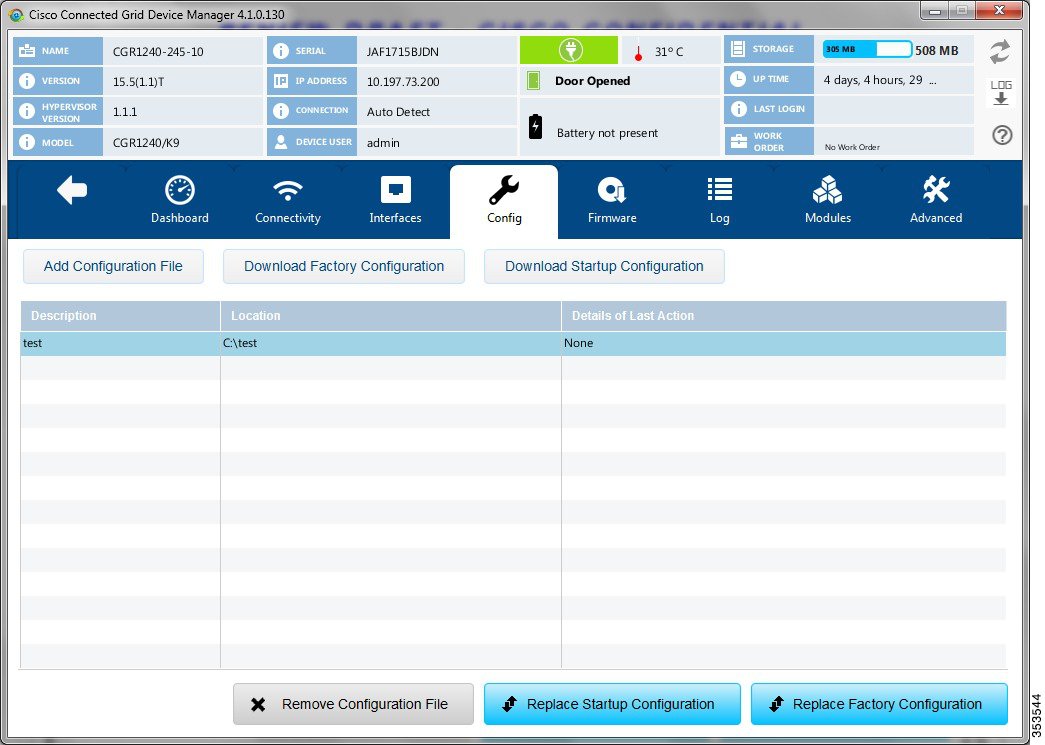This screenshot has width=1045, height=745.
Task: Switch to the Connectivity tab
Action: point(287,201)
